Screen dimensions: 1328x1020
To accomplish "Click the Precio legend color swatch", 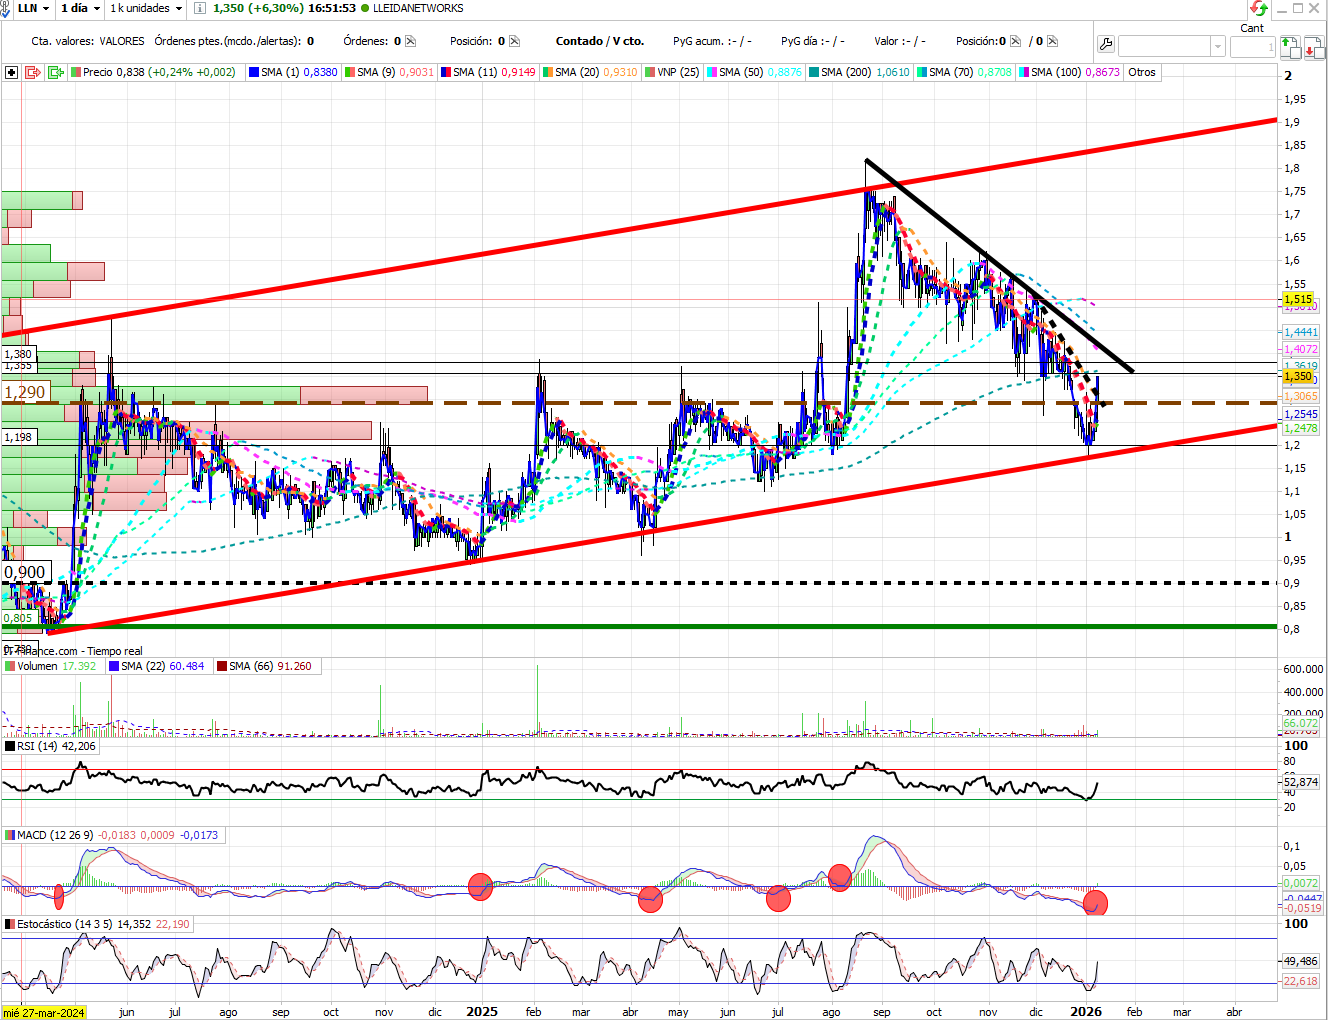I will (x=75, y=72).
